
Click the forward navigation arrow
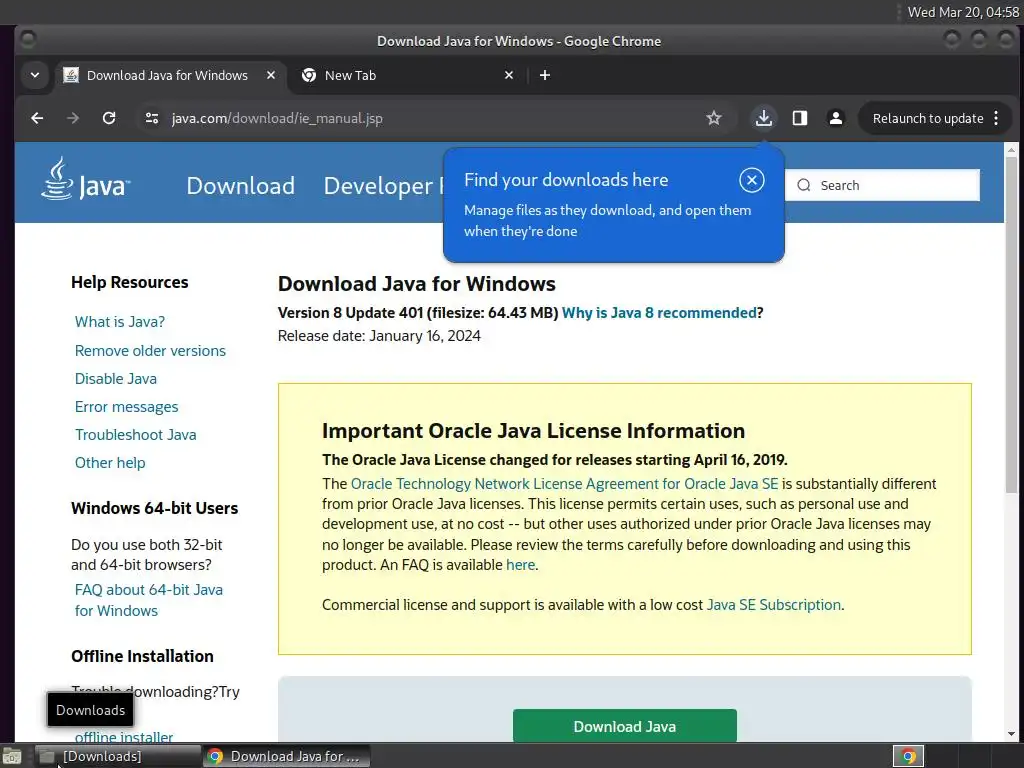[73, 118]
